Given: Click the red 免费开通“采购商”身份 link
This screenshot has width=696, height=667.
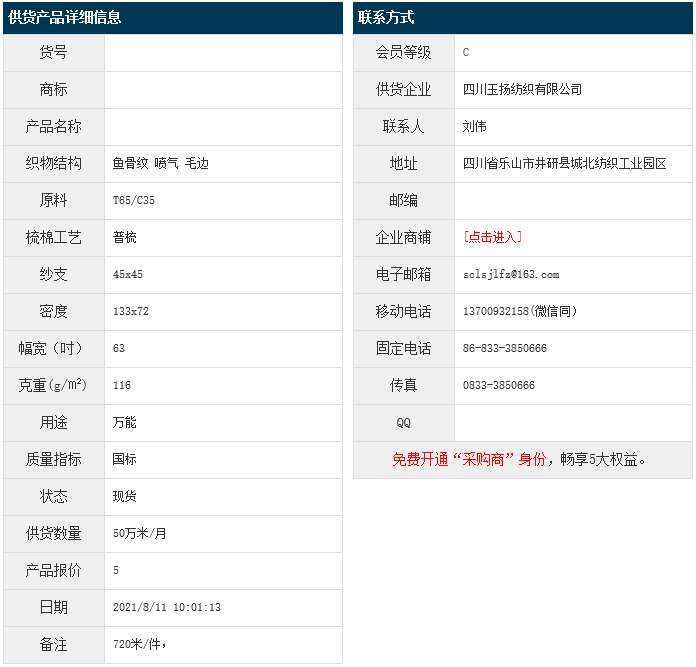Looking at the screenshot, I should [x=469, y=459].
